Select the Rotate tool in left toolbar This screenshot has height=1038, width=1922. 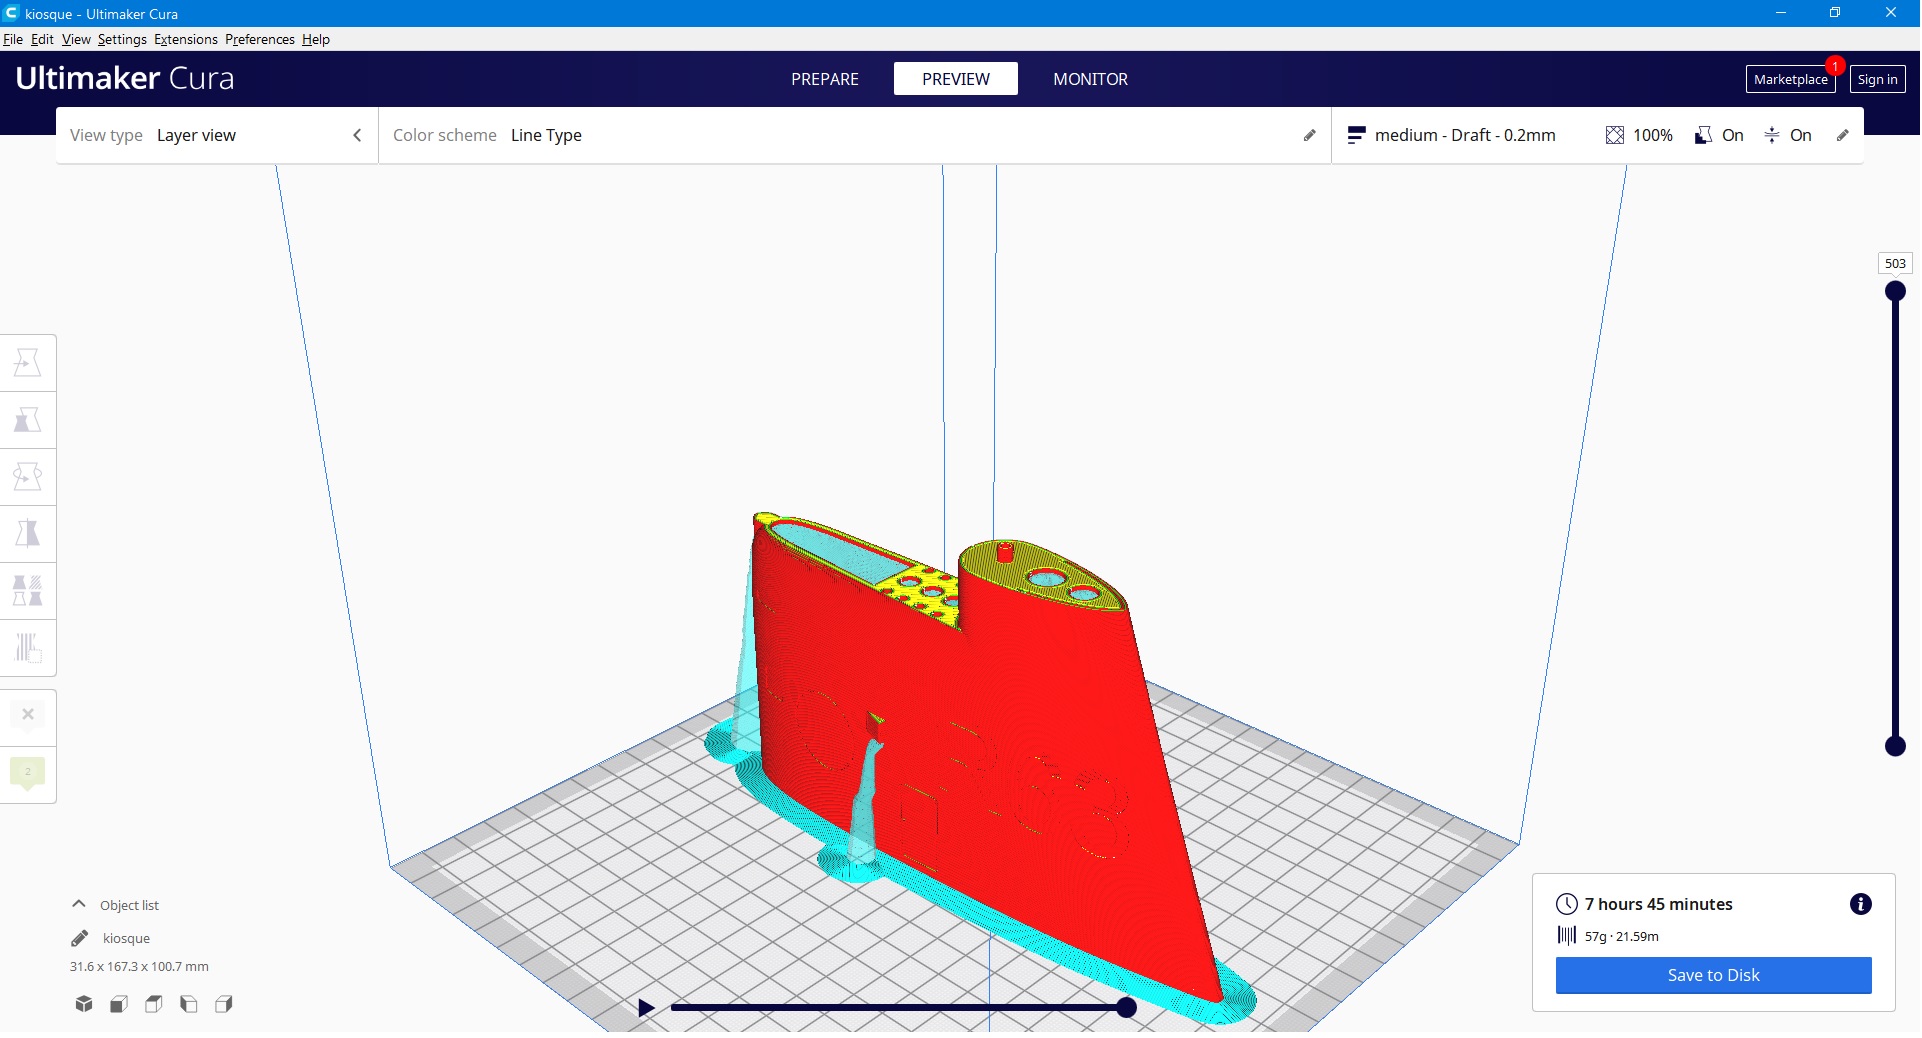(28, 477)
